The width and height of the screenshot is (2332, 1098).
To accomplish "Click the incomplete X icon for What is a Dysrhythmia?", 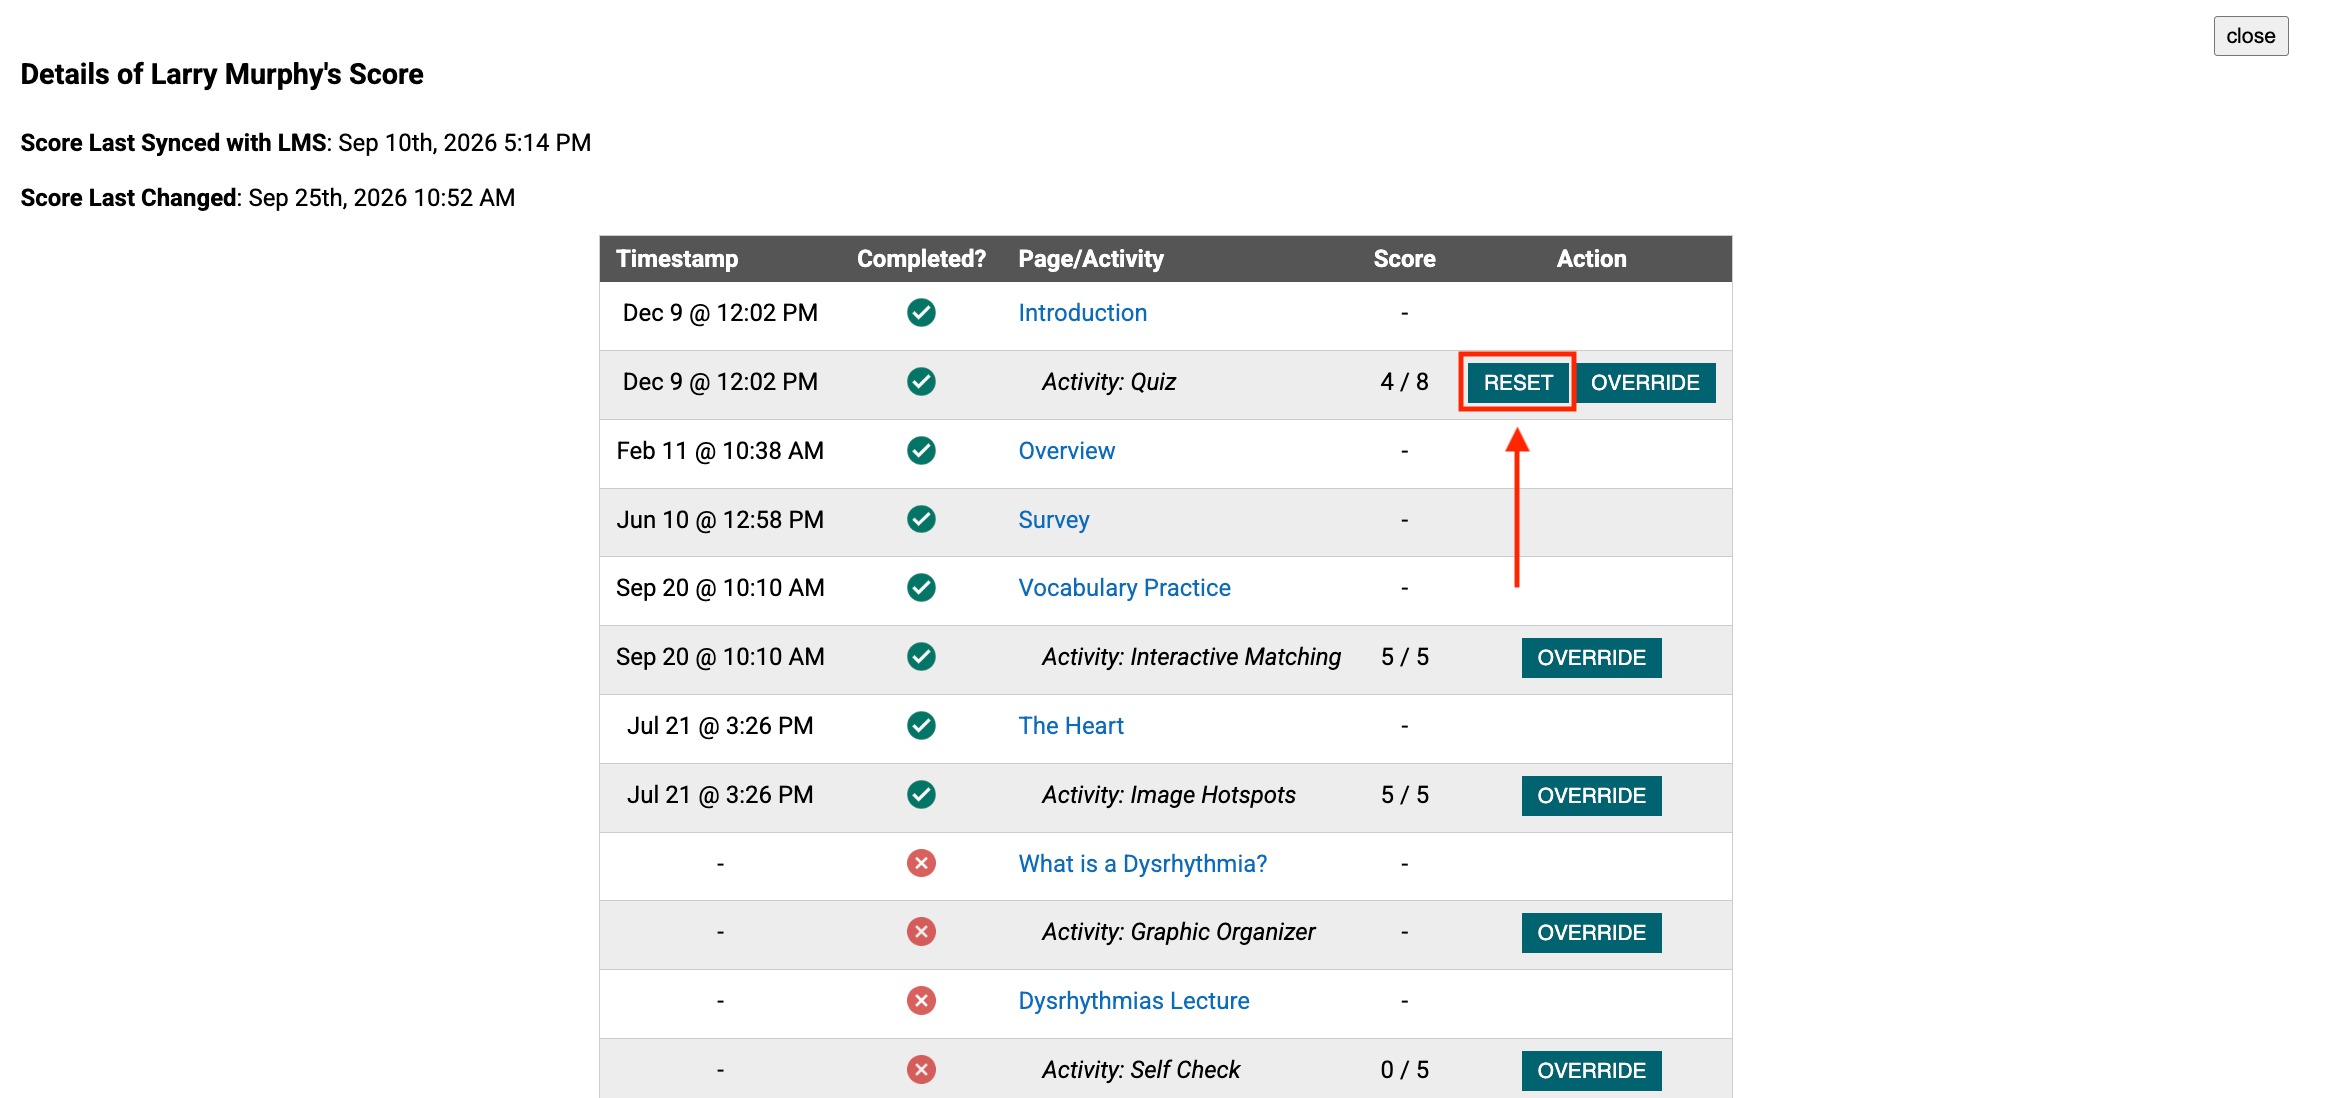I will pos(921,863).
